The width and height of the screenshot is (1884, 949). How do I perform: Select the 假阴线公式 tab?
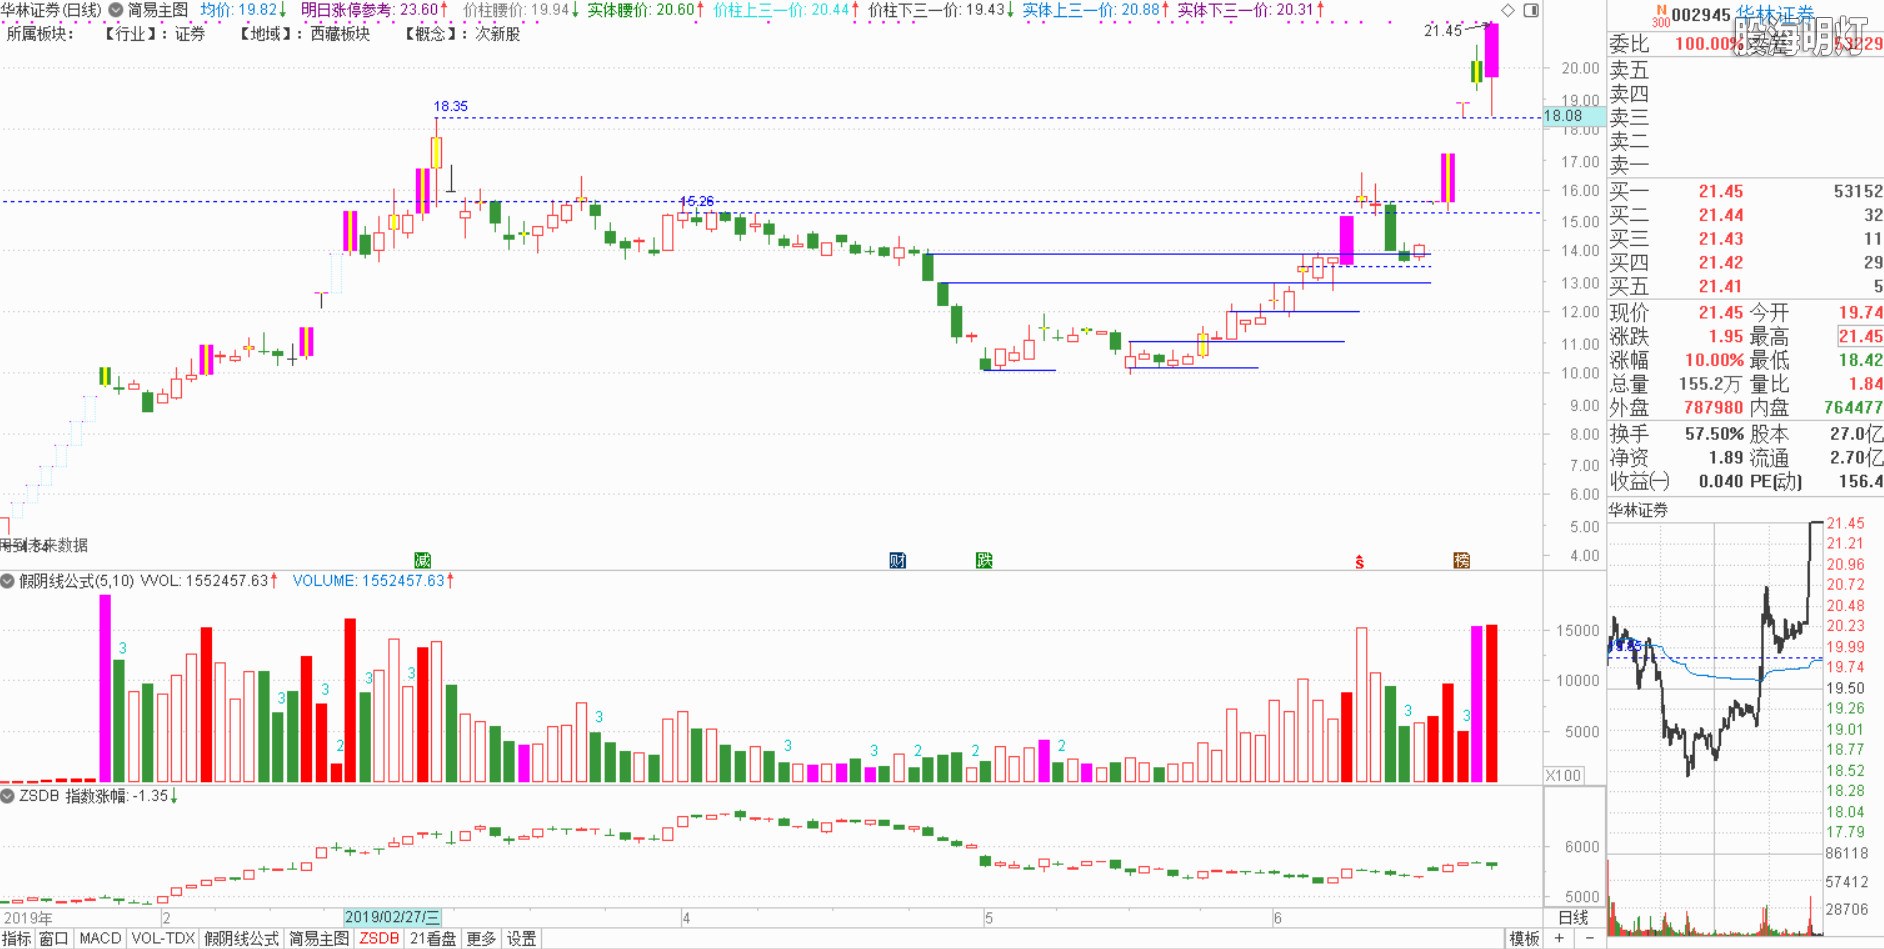(242, 938)
